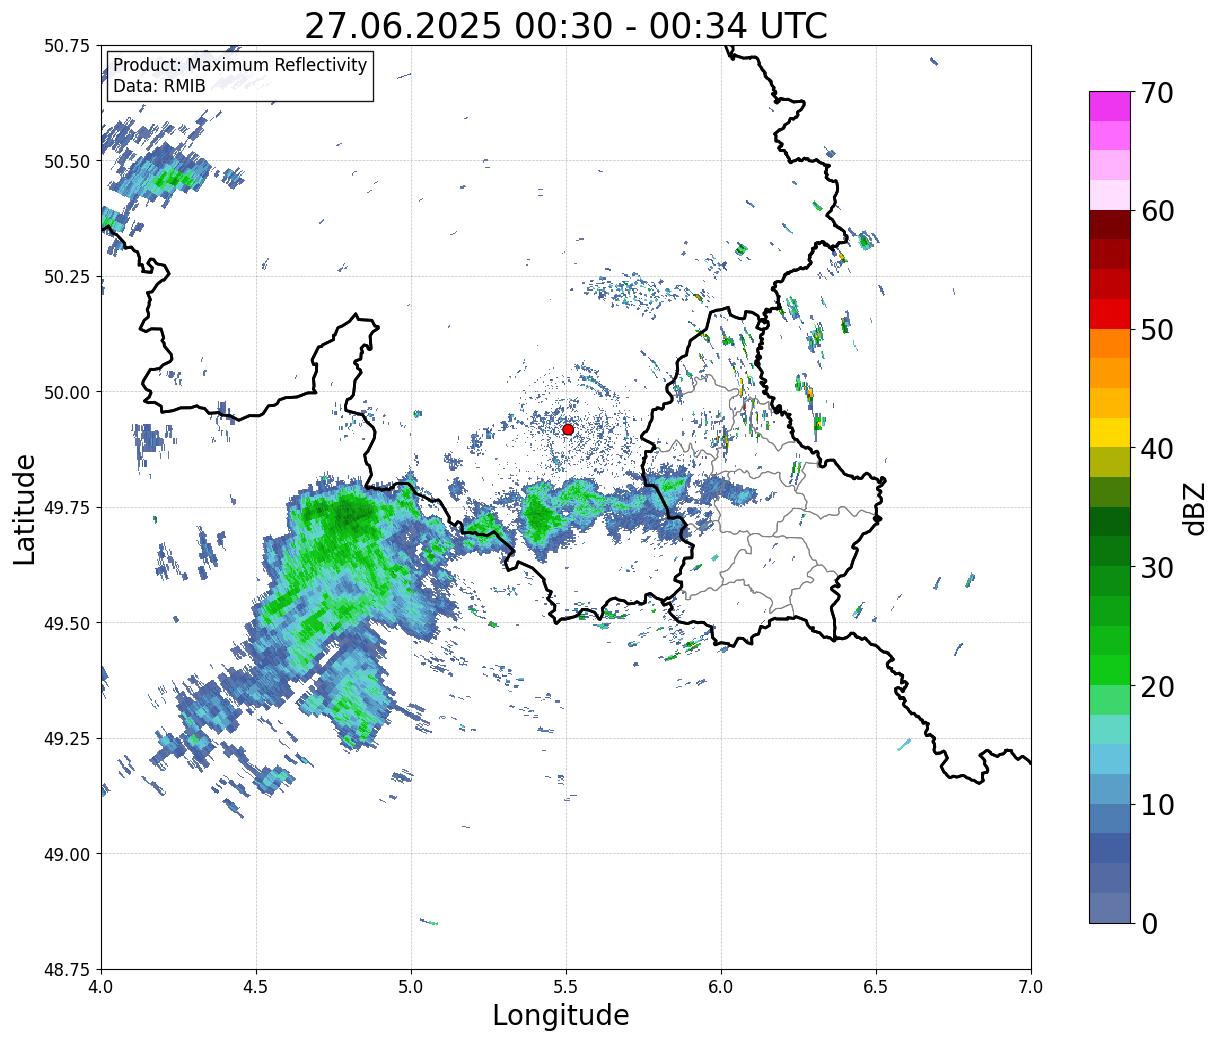Image resolution: width=1219 pixels, height=1040 pixels.
Task: Click longitude tick label 5.0
Action: 411,987
